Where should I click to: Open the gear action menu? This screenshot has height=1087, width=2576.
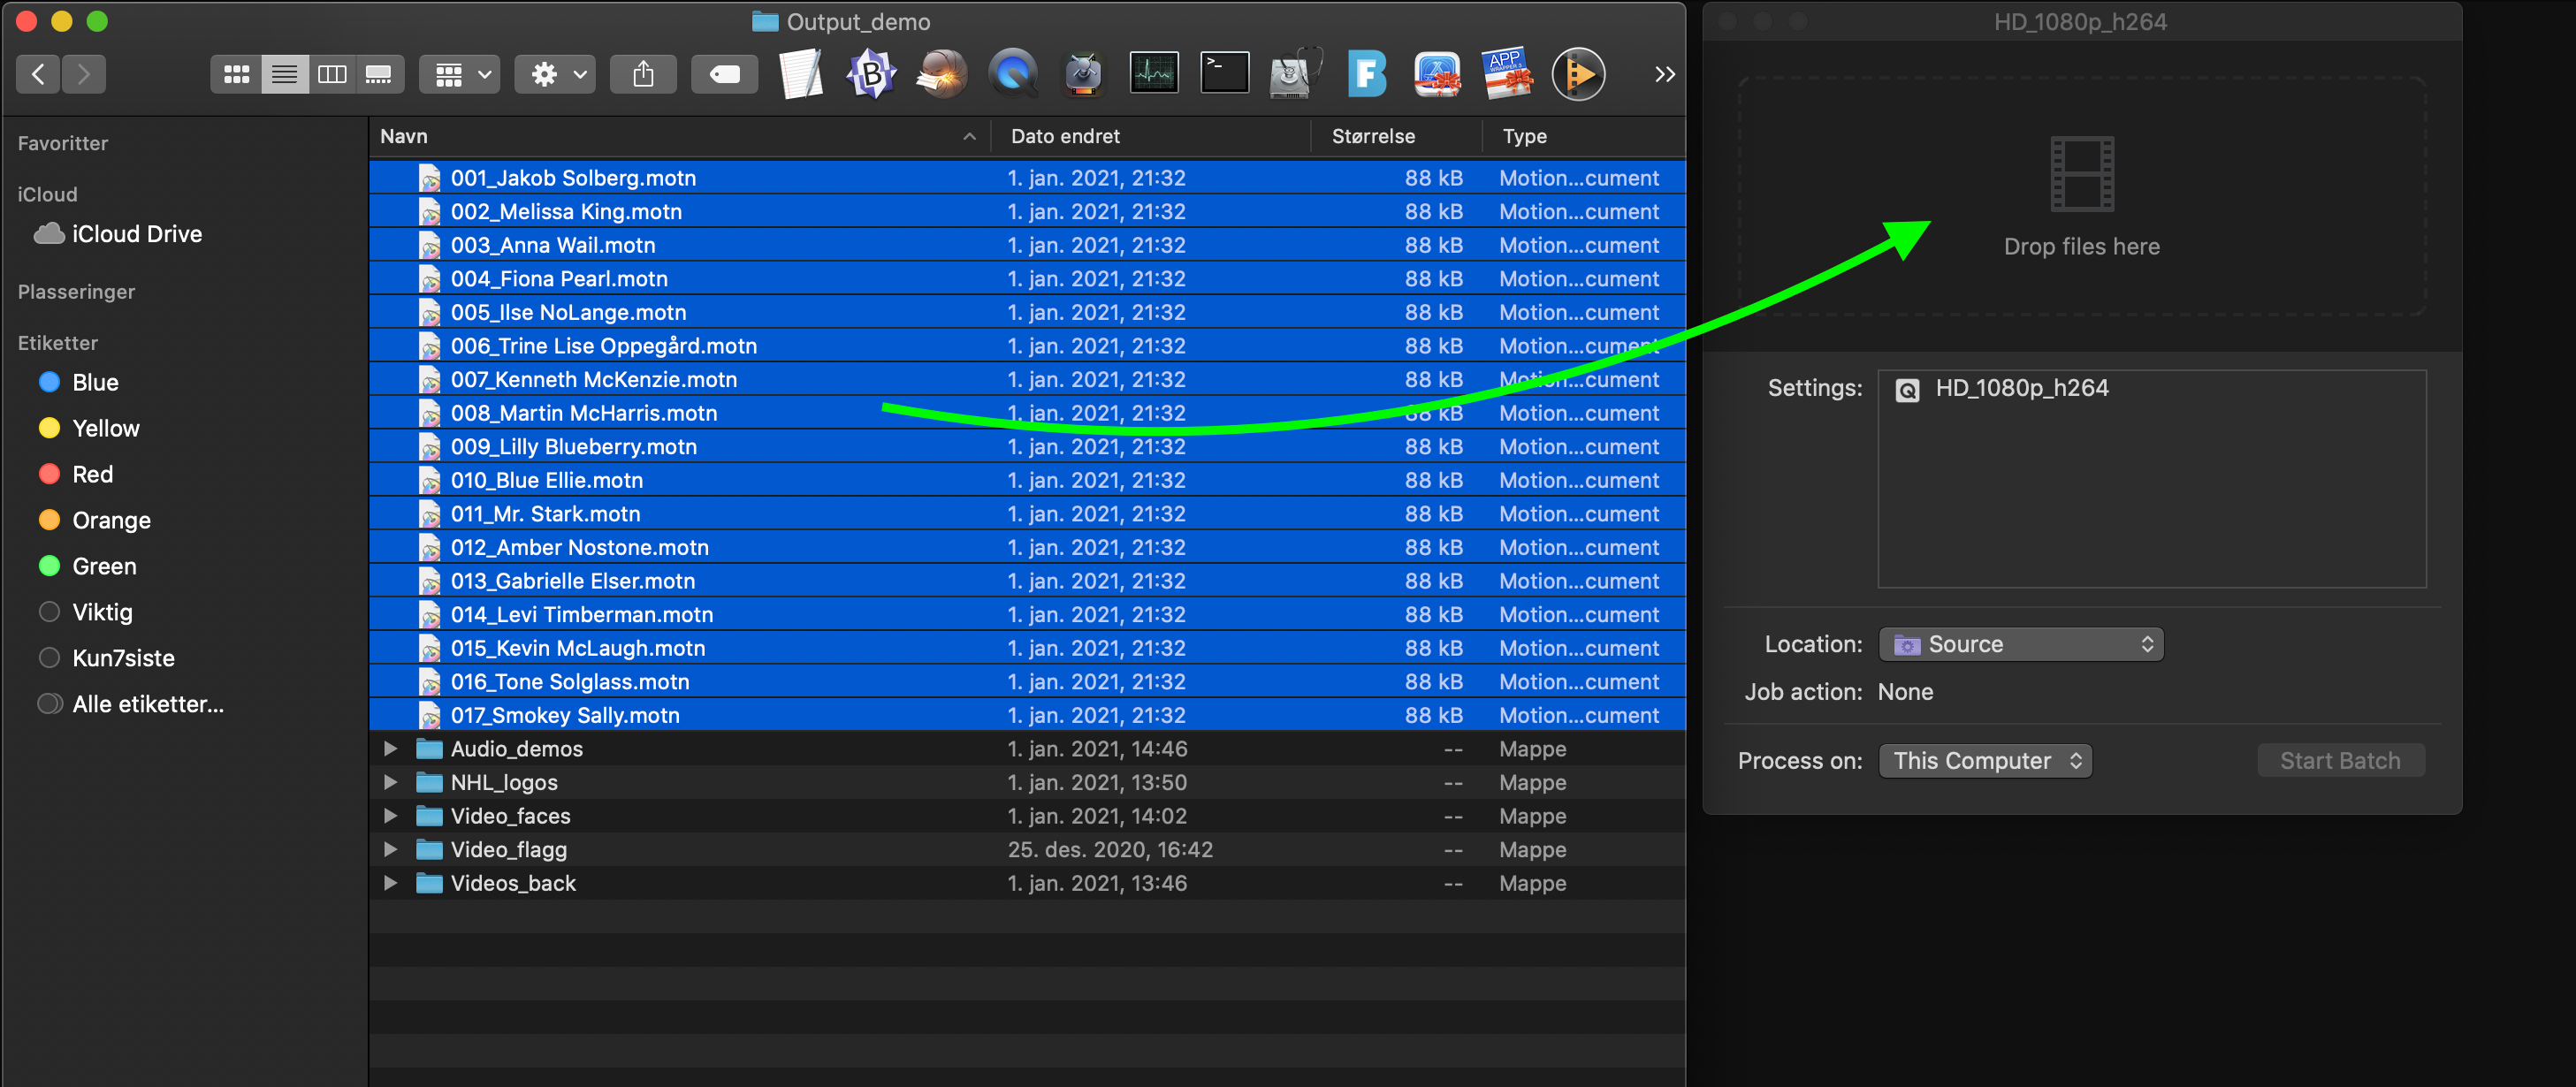point(555,74)
